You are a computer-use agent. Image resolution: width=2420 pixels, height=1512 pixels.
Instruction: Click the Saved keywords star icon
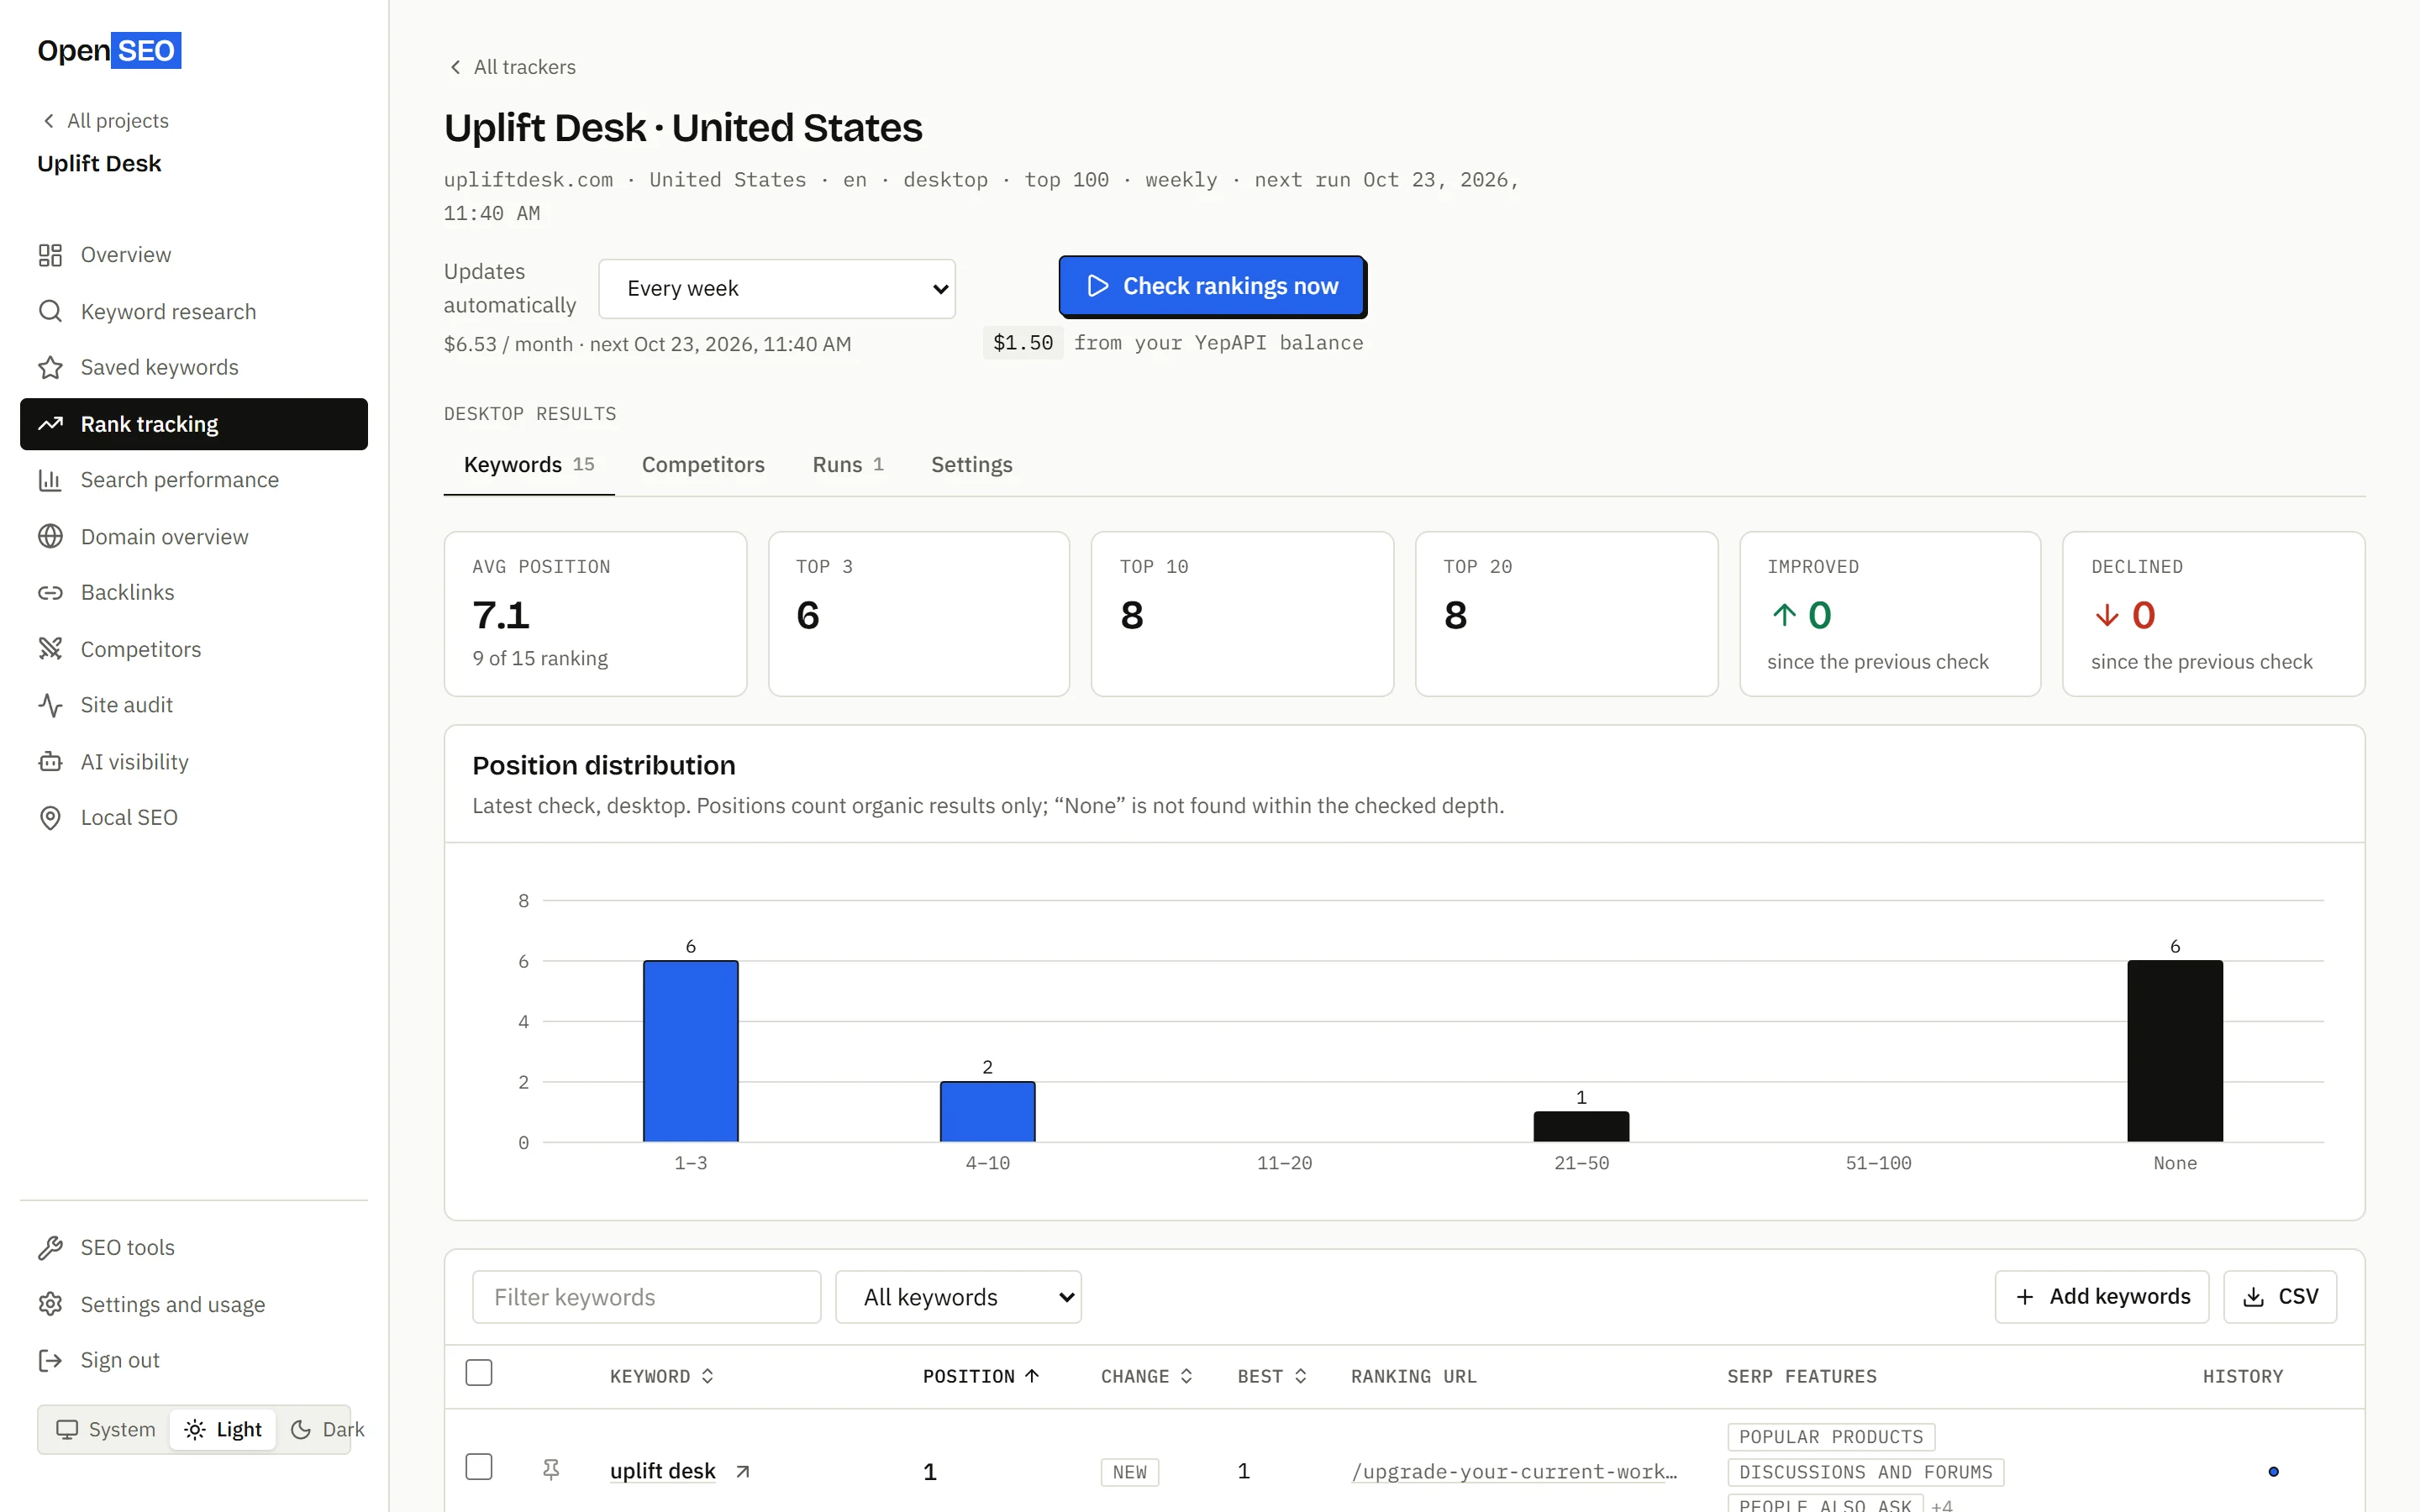click(50, 367)
